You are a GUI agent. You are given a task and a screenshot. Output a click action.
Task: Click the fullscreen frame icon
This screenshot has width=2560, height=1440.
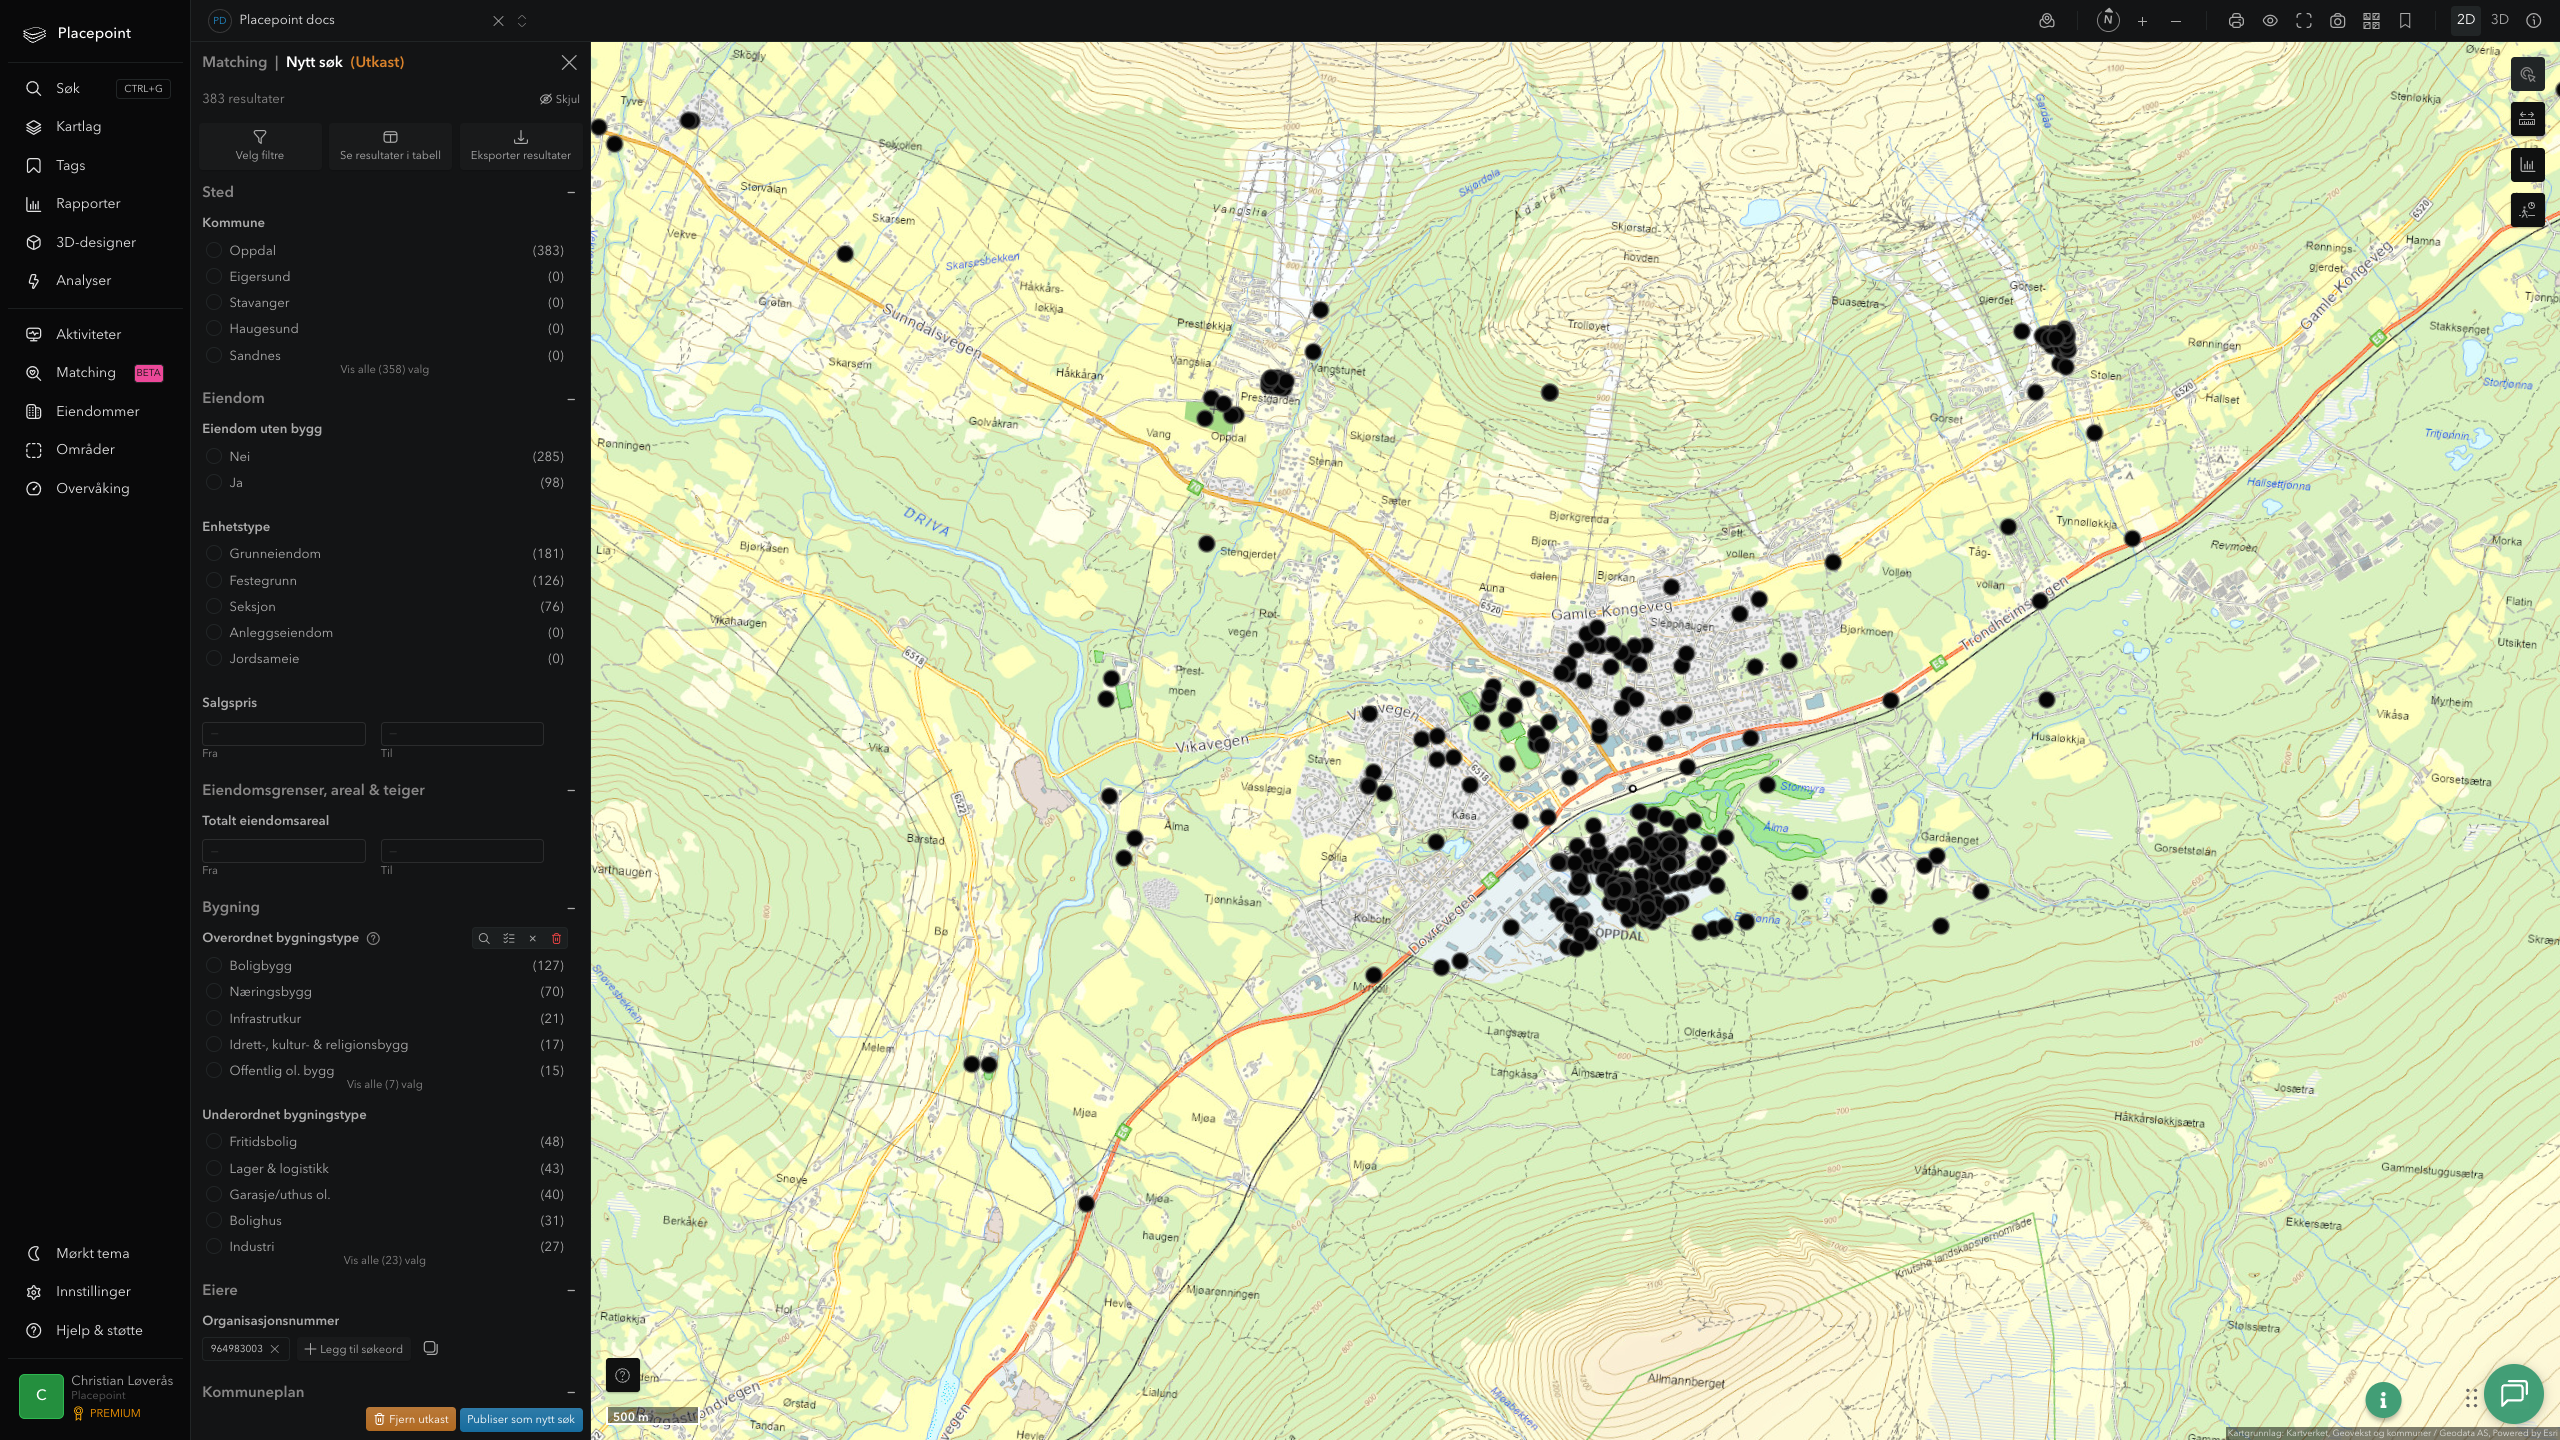tap(2304, 20)
